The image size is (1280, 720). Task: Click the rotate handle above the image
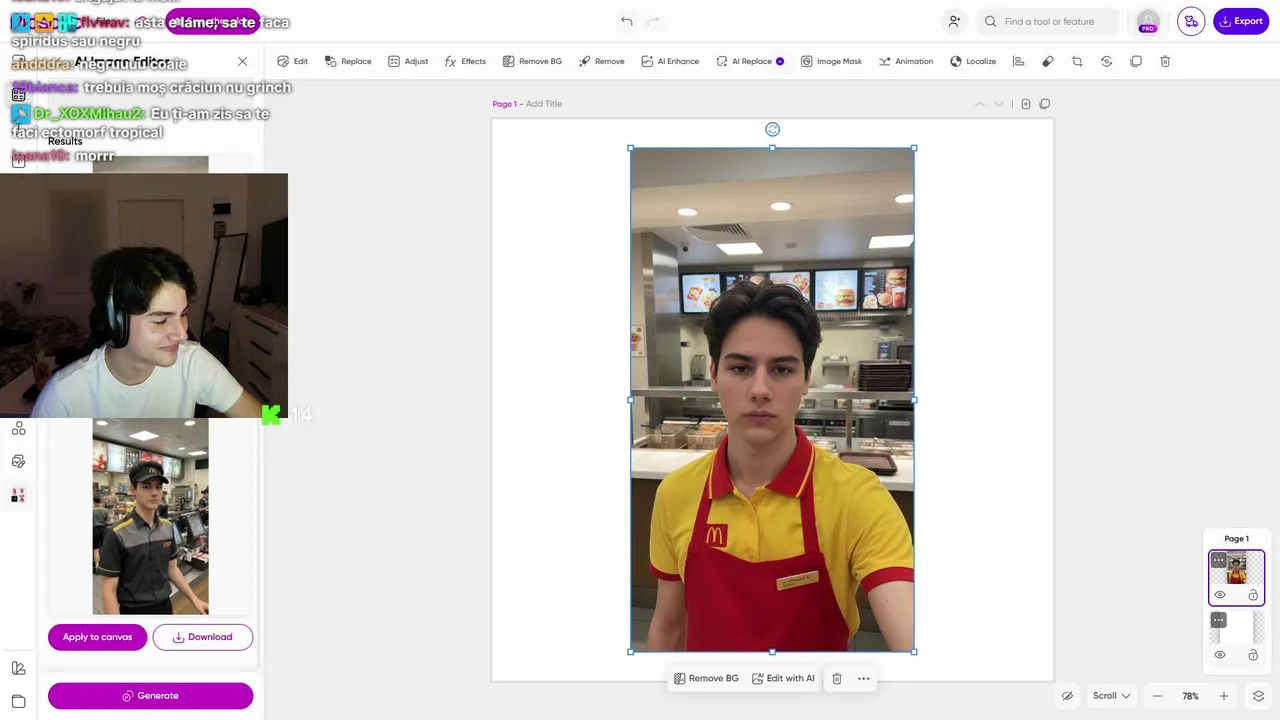point(772,129)
